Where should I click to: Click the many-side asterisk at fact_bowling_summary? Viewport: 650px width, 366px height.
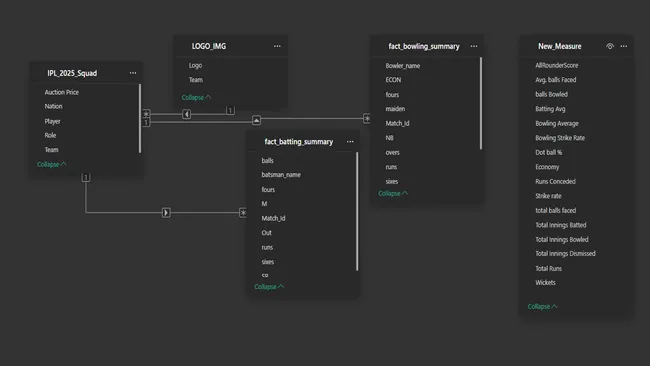point(367,119)
